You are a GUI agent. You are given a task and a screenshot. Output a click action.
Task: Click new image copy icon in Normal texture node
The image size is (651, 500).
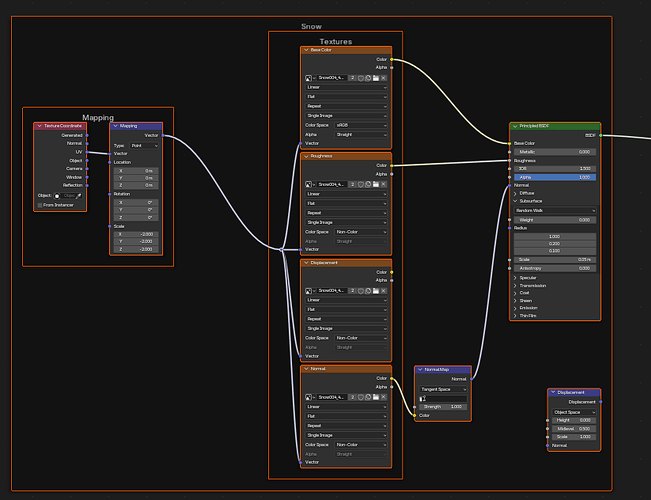tap(368, 397)
